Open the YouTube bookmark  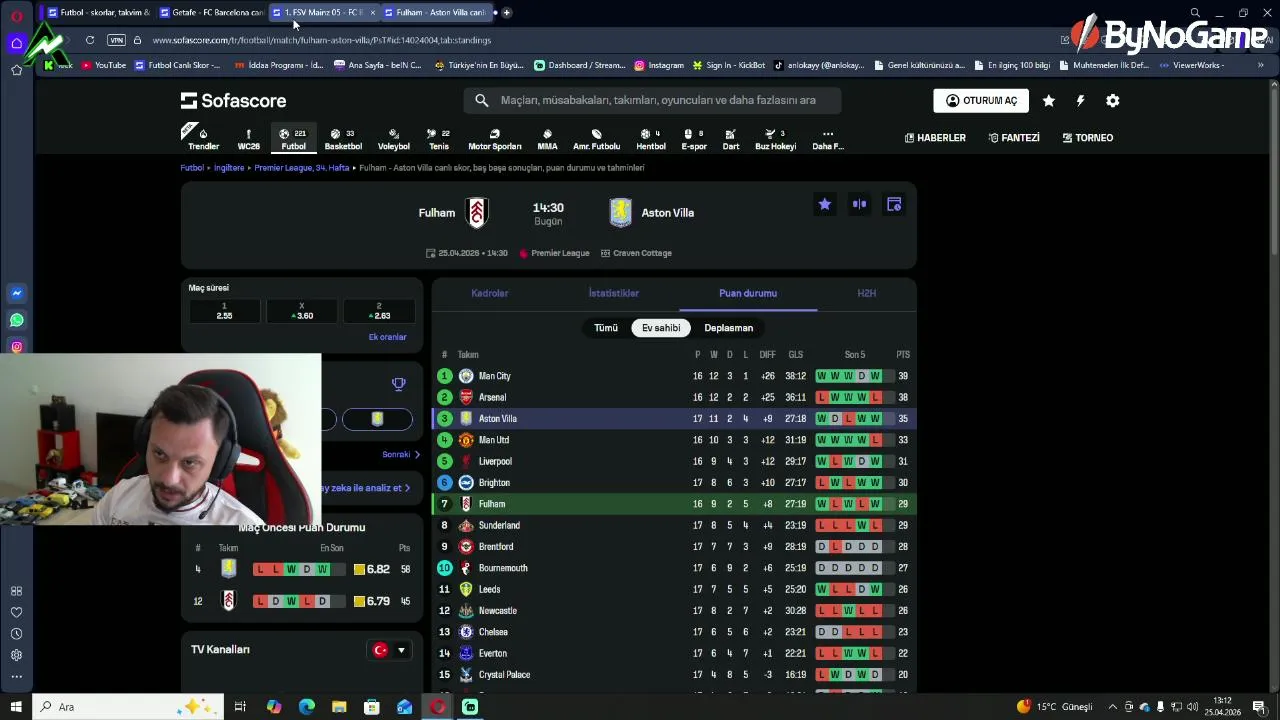tap(104, 65)
